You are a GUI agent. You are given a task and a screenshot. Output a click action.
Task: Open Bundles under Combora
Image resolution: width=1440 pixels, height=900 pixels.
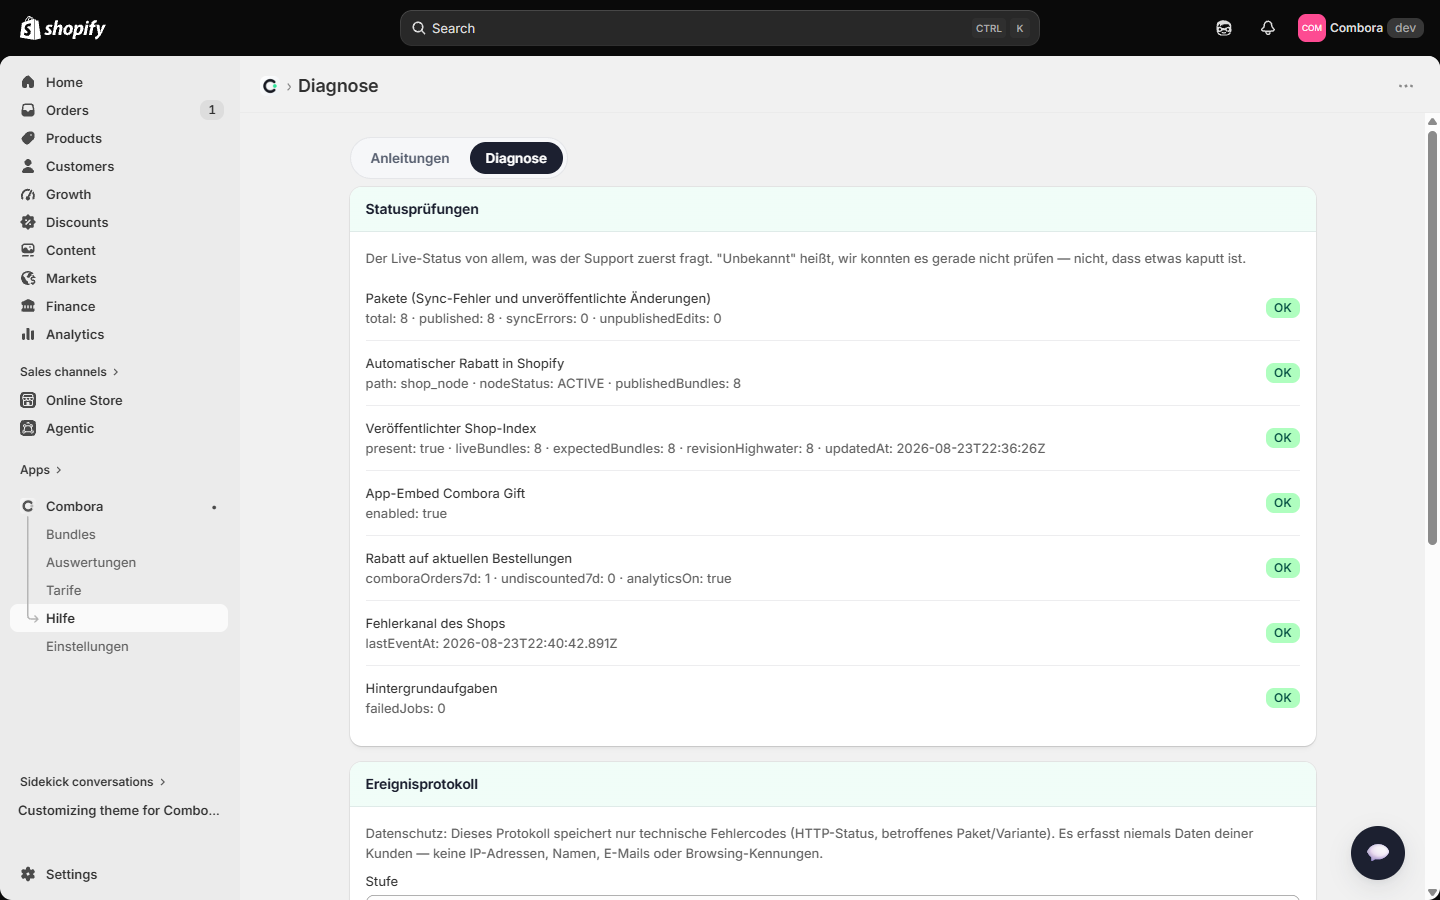(x=71, y=534)
